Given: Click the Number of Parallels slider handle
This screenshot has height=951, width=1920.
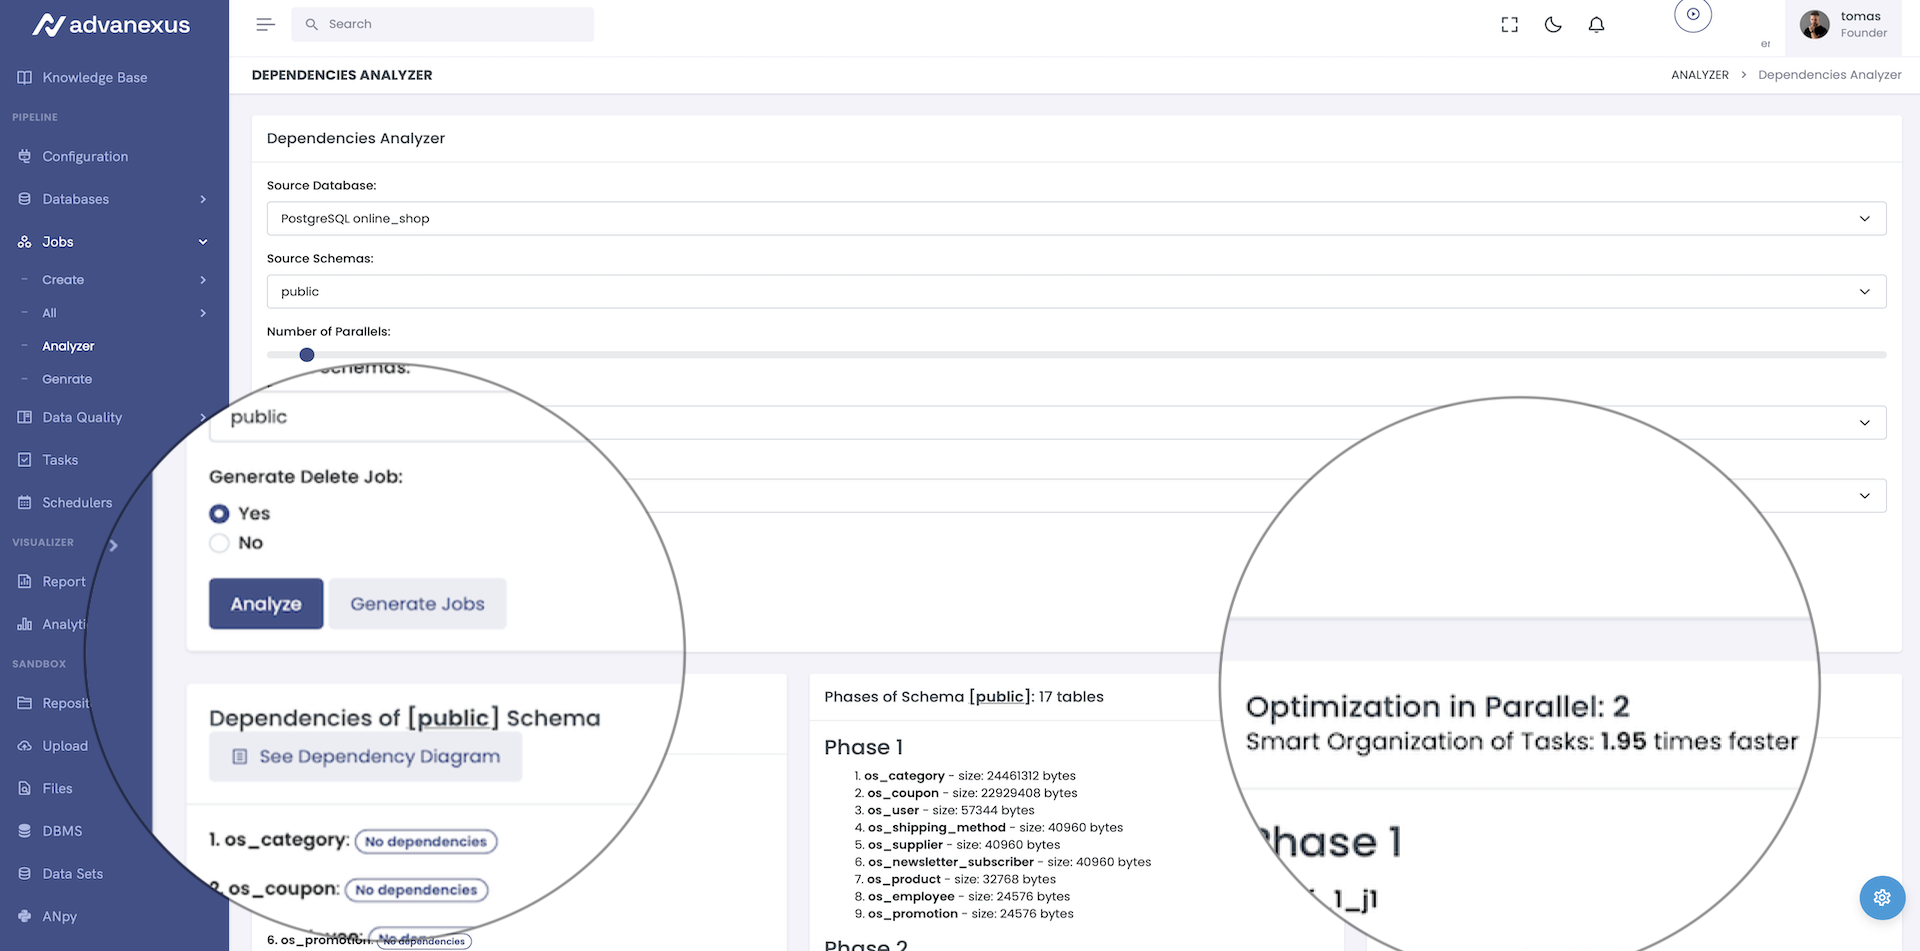Looking at the screenshot, I should click(x=307, y=355).
